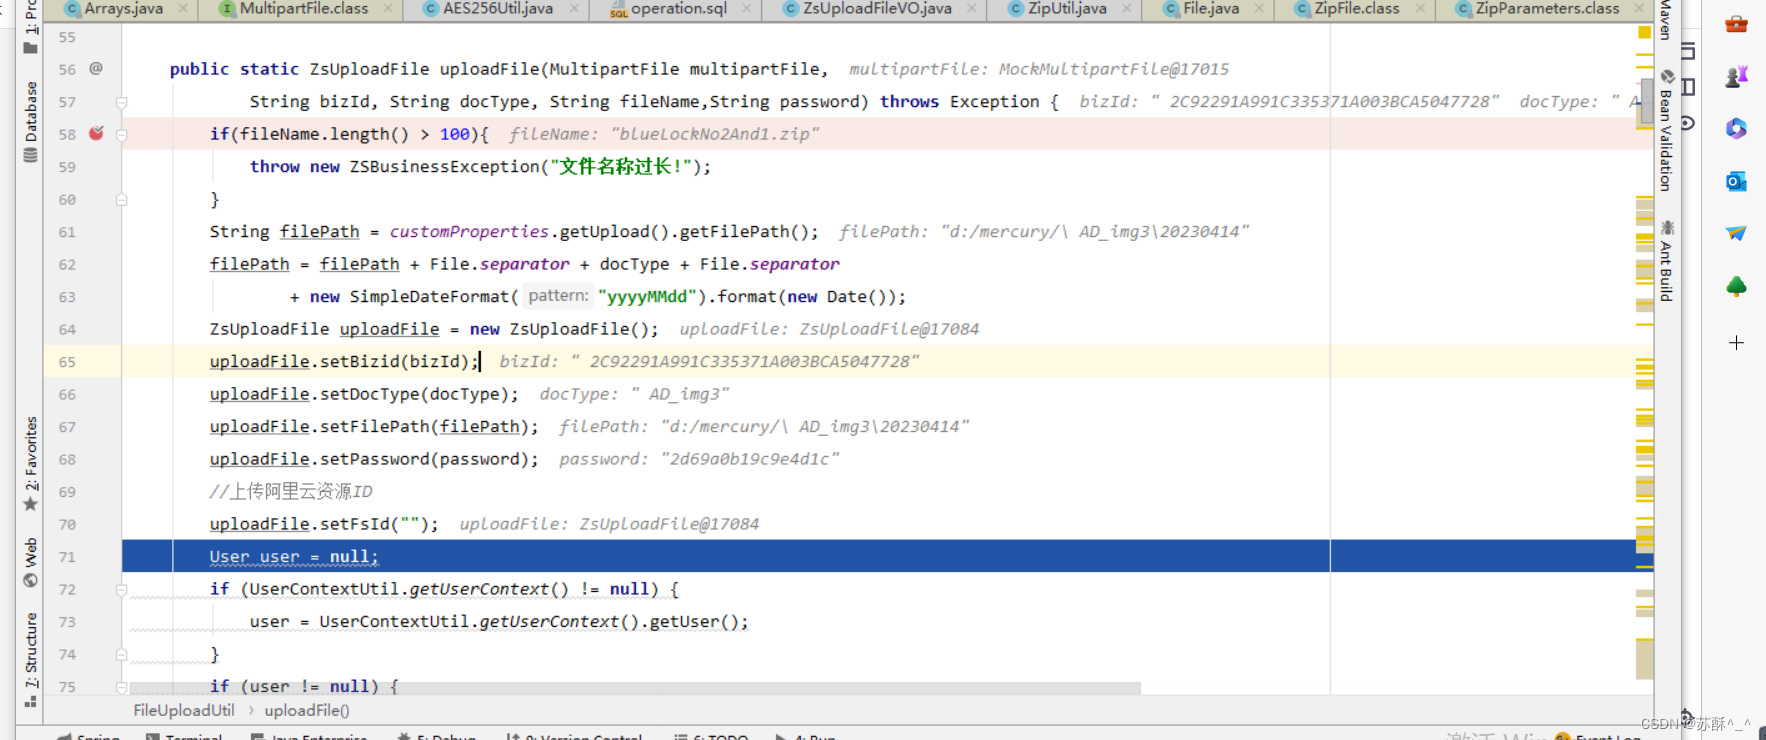
Task: Select the File.java tab
Action: (1210, 9)
